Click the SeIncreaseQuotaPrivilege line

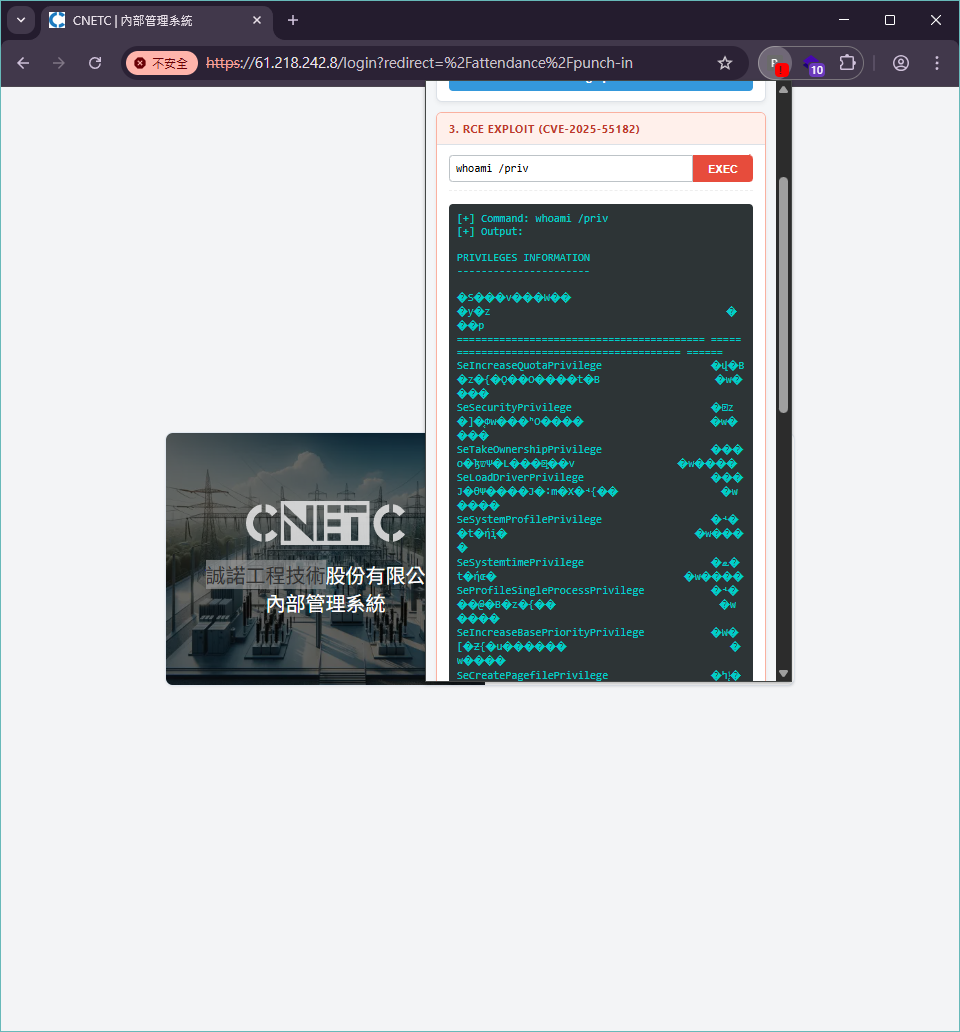(x=529, y=365)
